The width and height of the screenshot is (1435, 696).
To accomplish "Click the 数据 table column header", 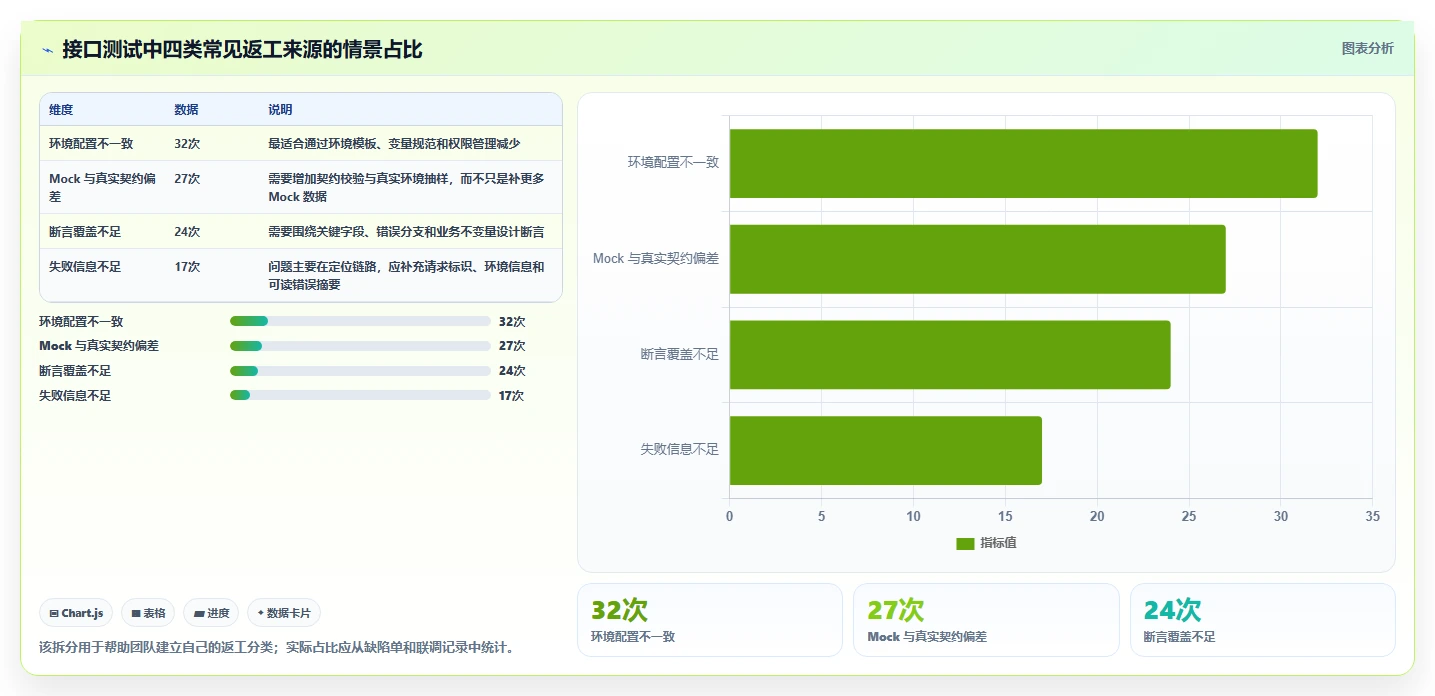I will click(x=186, y=110).
